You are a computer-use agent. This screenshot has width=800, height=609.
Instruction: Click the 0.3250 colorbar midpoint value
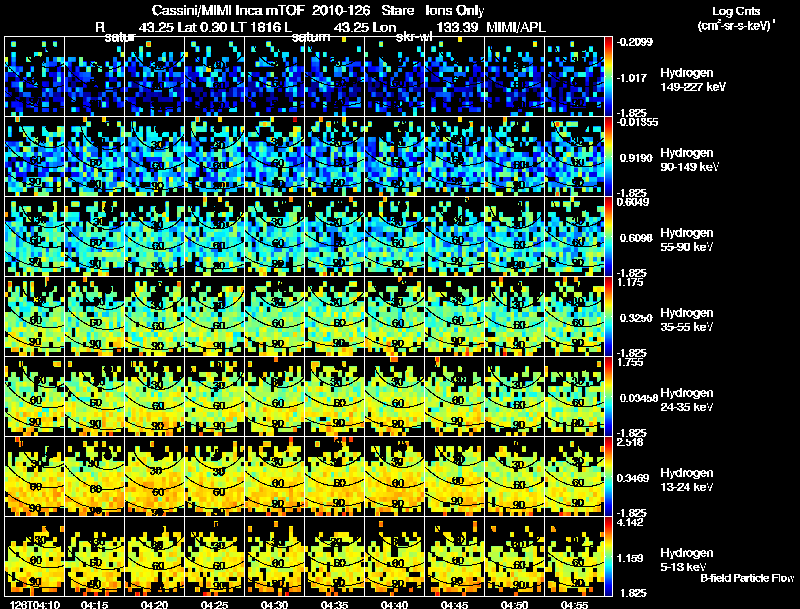(636, 318)
